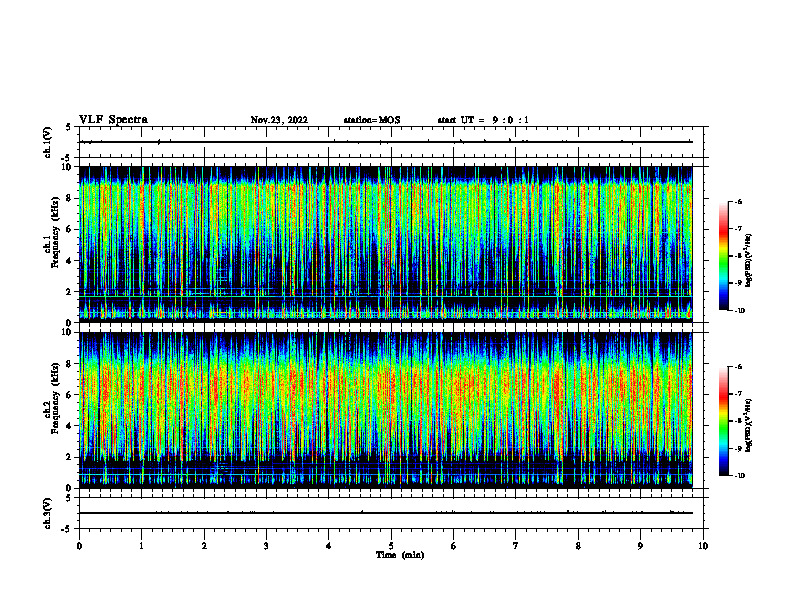Click time axis tick label '1'
Image resolution: width=792 pixels, height=612 pixels.
pyautogui.click(x=141, y=546)
